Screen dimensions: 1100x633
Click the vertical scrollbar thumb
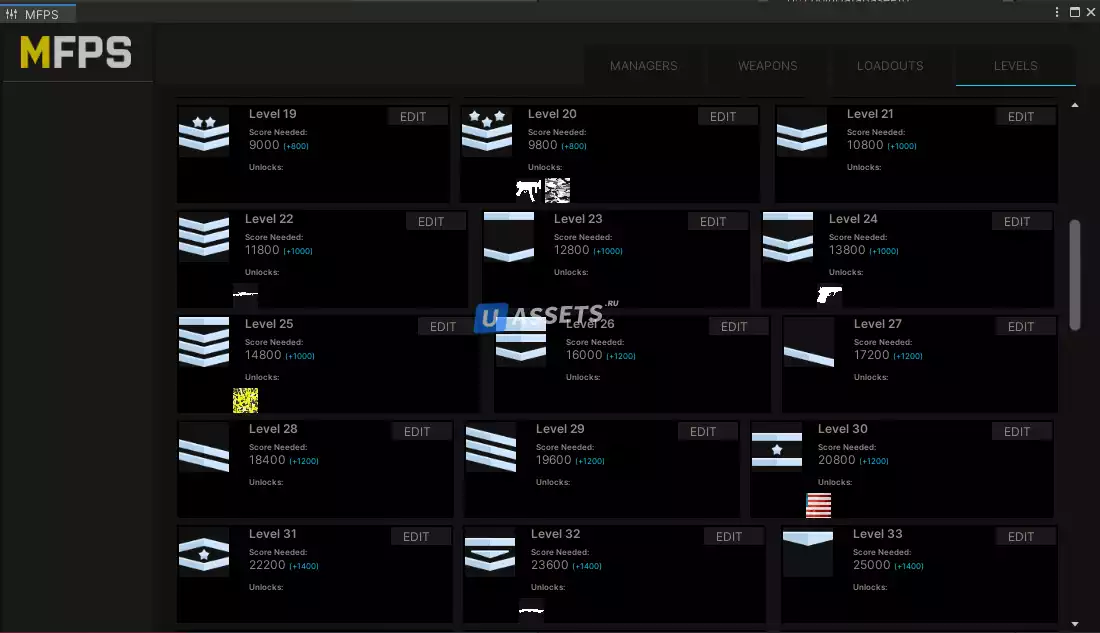[1075, 274]
